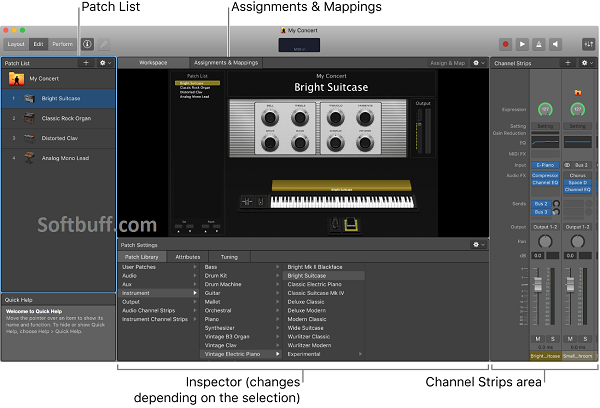Switch to Perform mode
The image size is (600, 408).
tap(62, 44)
